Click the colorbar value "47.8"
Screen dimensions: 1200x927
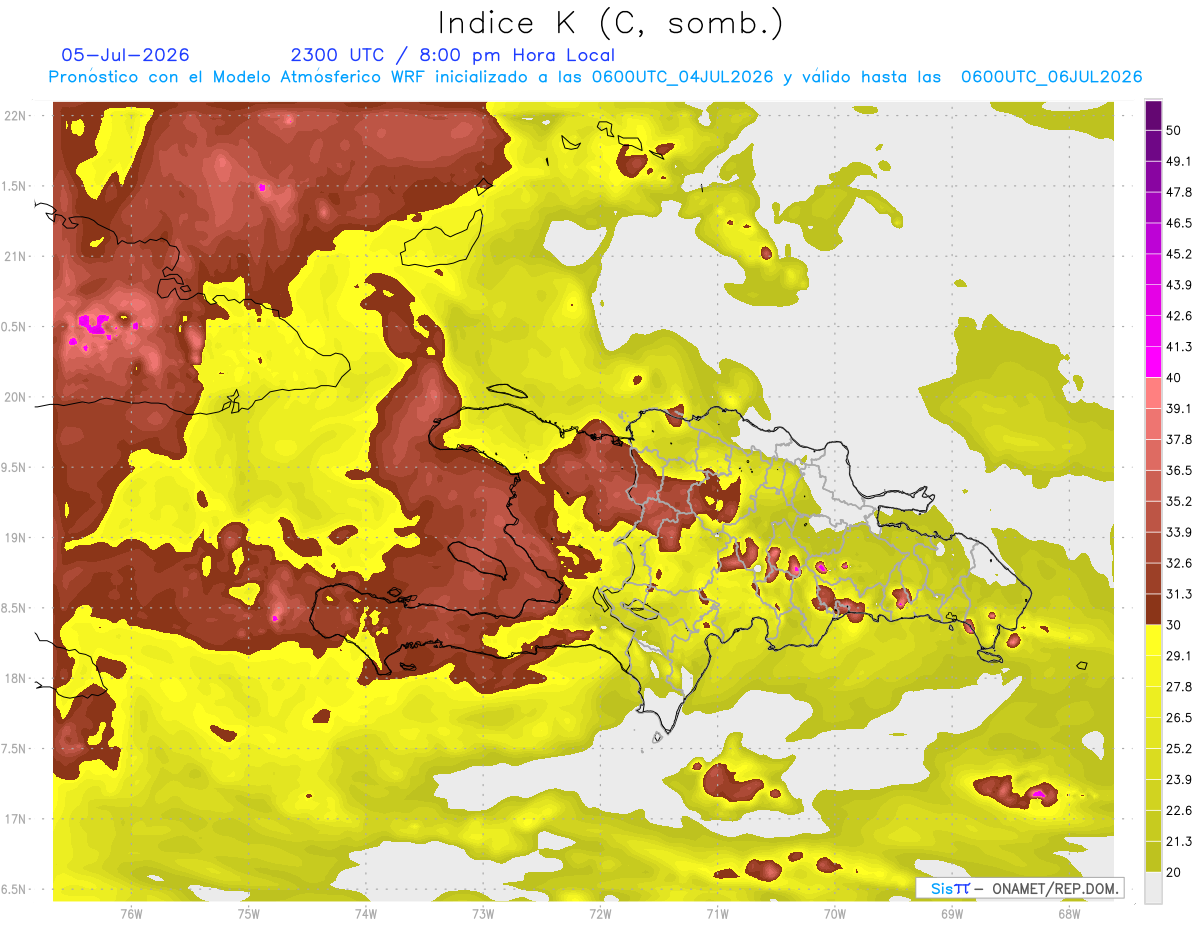[x=1180, y=192]
